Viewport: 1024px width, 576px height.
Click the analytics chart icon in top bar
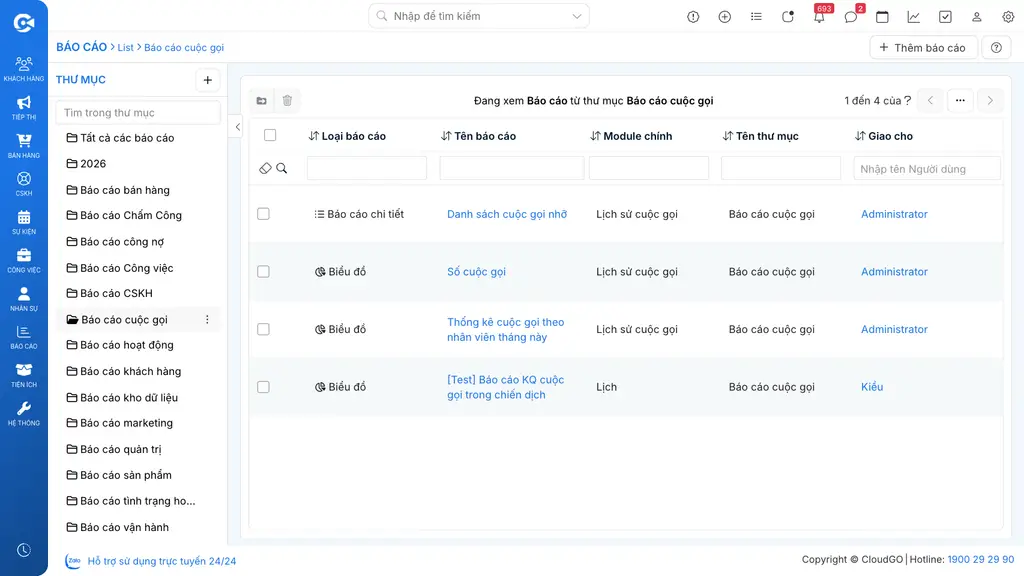(x=914, y=17)
